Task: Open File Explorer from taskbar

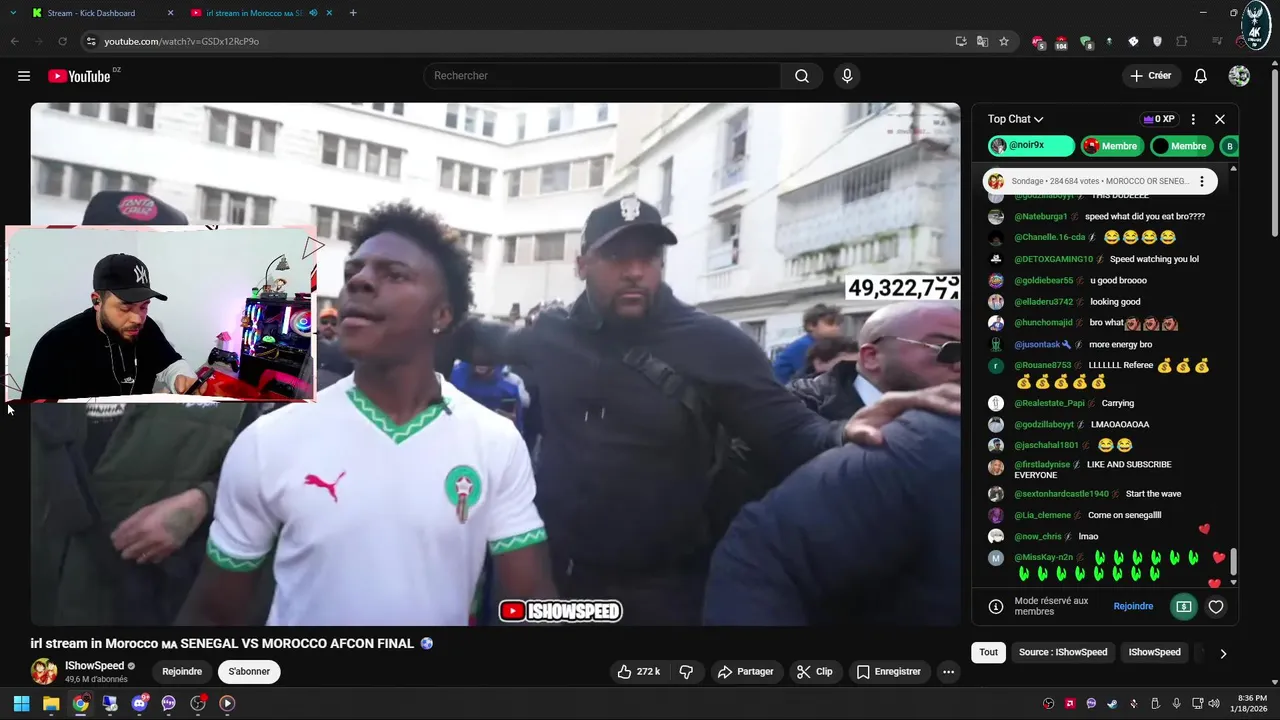Action: tap(51, 703)
